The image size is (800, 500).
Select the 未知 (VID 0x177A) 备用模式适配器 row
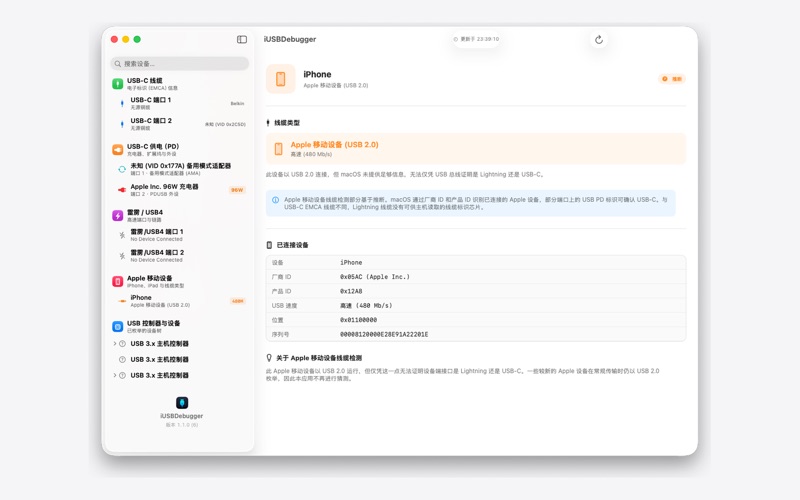[x=180, y=169]
